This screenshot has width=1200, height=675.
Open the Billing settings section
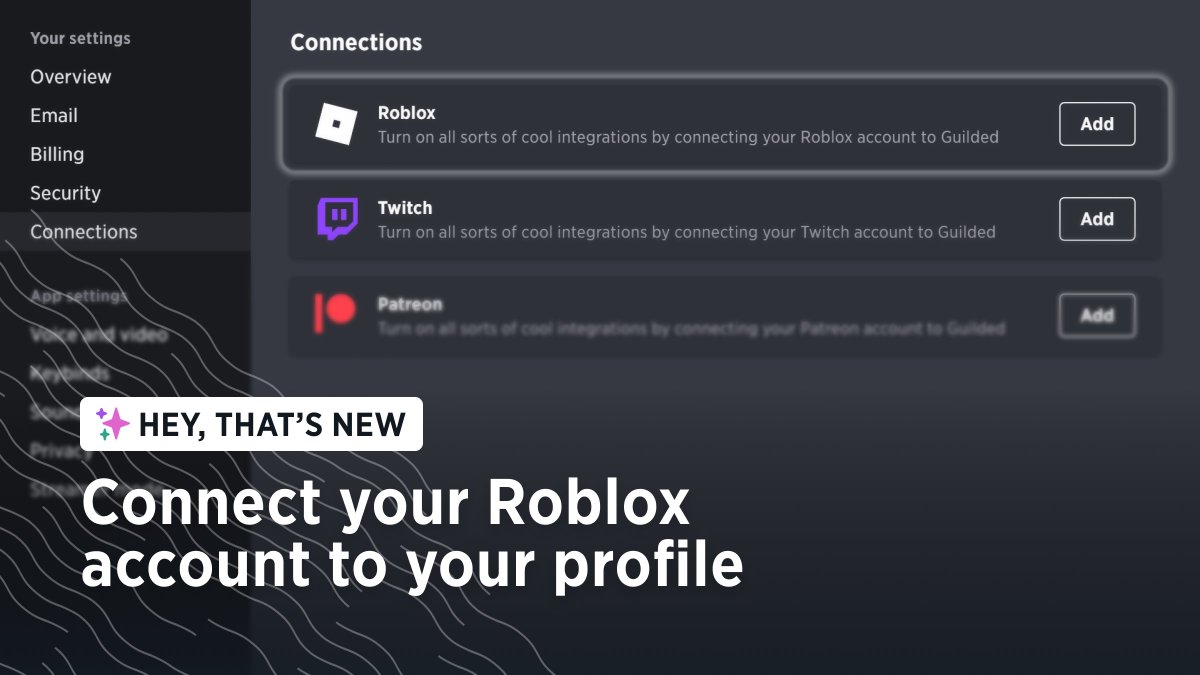point(57,154)
